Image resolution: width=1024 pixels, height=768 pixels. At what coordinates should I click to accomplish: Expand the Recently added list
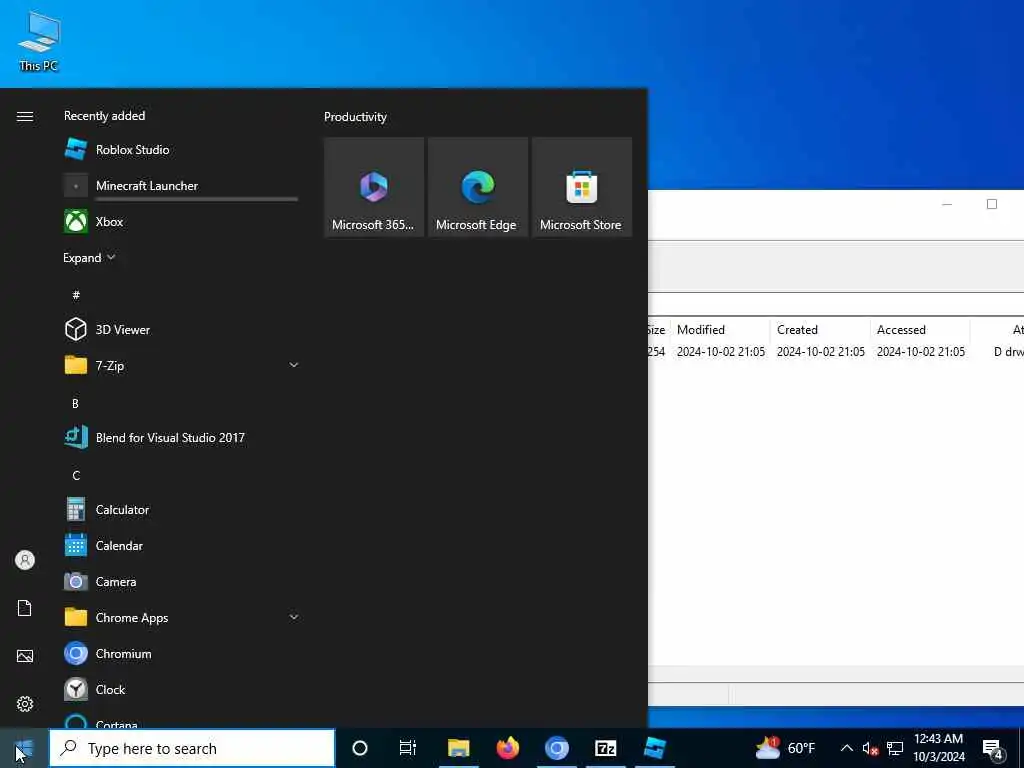coord(89,257)
